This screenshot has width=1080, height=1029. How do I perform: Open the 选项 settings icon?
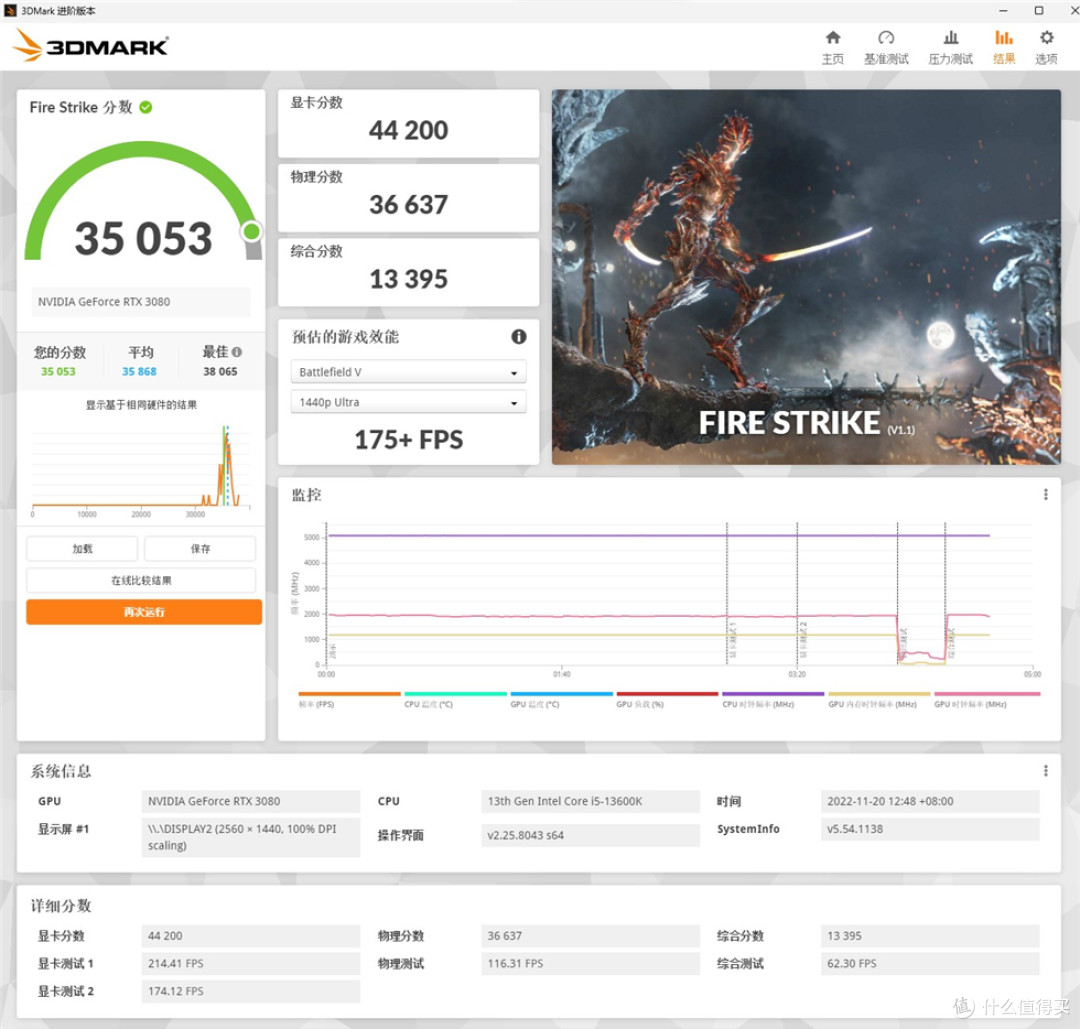(1046, 46)
